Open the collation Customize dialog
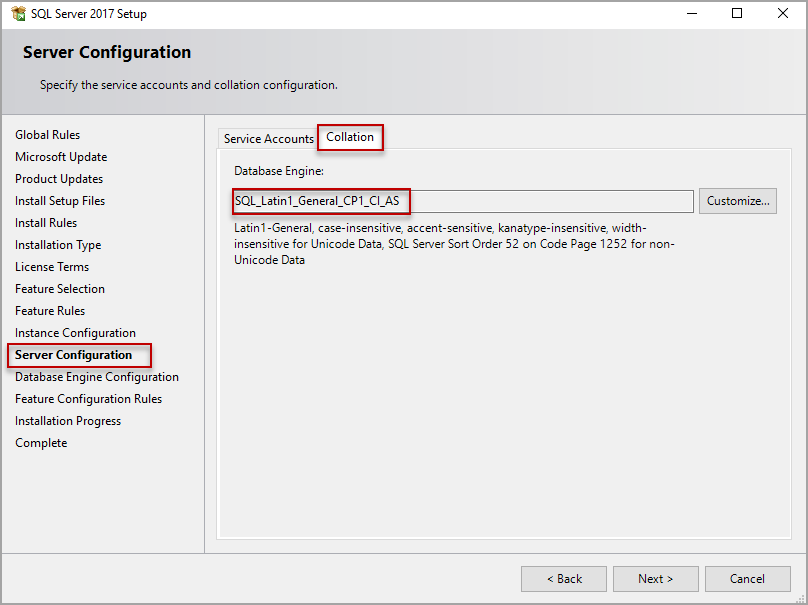 (737, 200)
